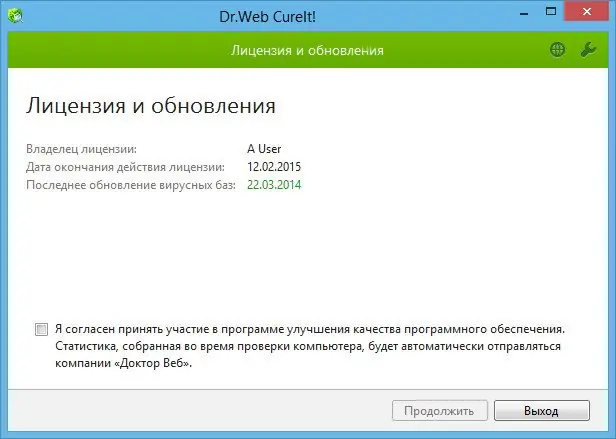Select the license expiration date 12.02.2015
This screenshot has width=616, height=439.
(x=274, y=167)
